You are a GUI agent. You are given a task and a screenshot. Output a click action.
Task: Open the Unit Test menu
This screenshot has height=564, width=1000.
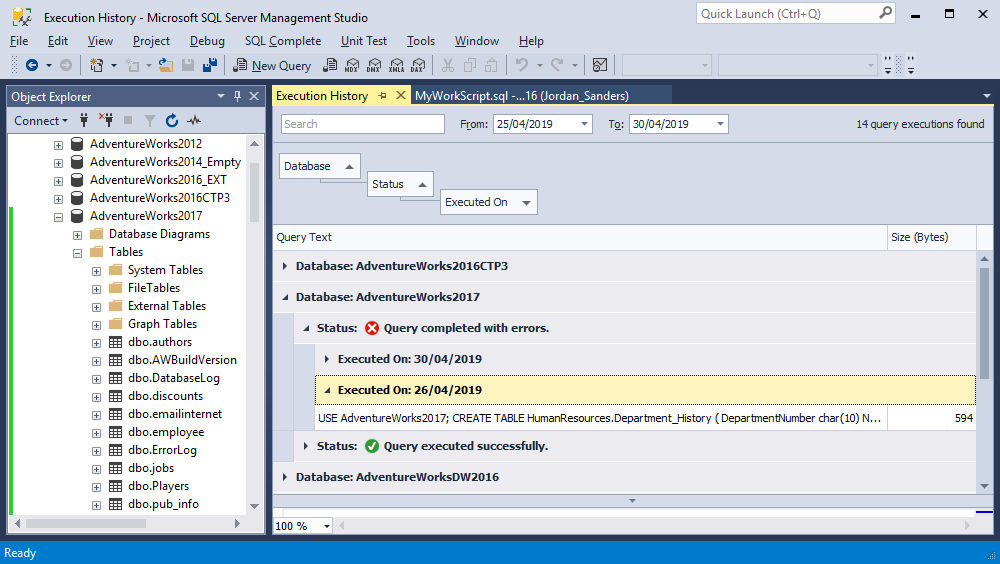(x=364, y=41)
